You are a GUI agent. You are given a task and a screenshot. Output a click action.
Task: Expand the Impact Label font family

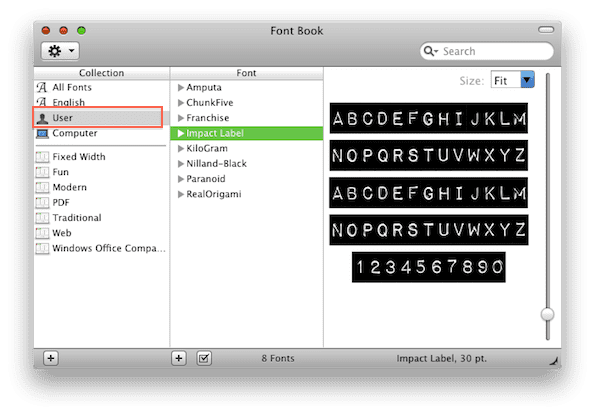coord(181,133)
